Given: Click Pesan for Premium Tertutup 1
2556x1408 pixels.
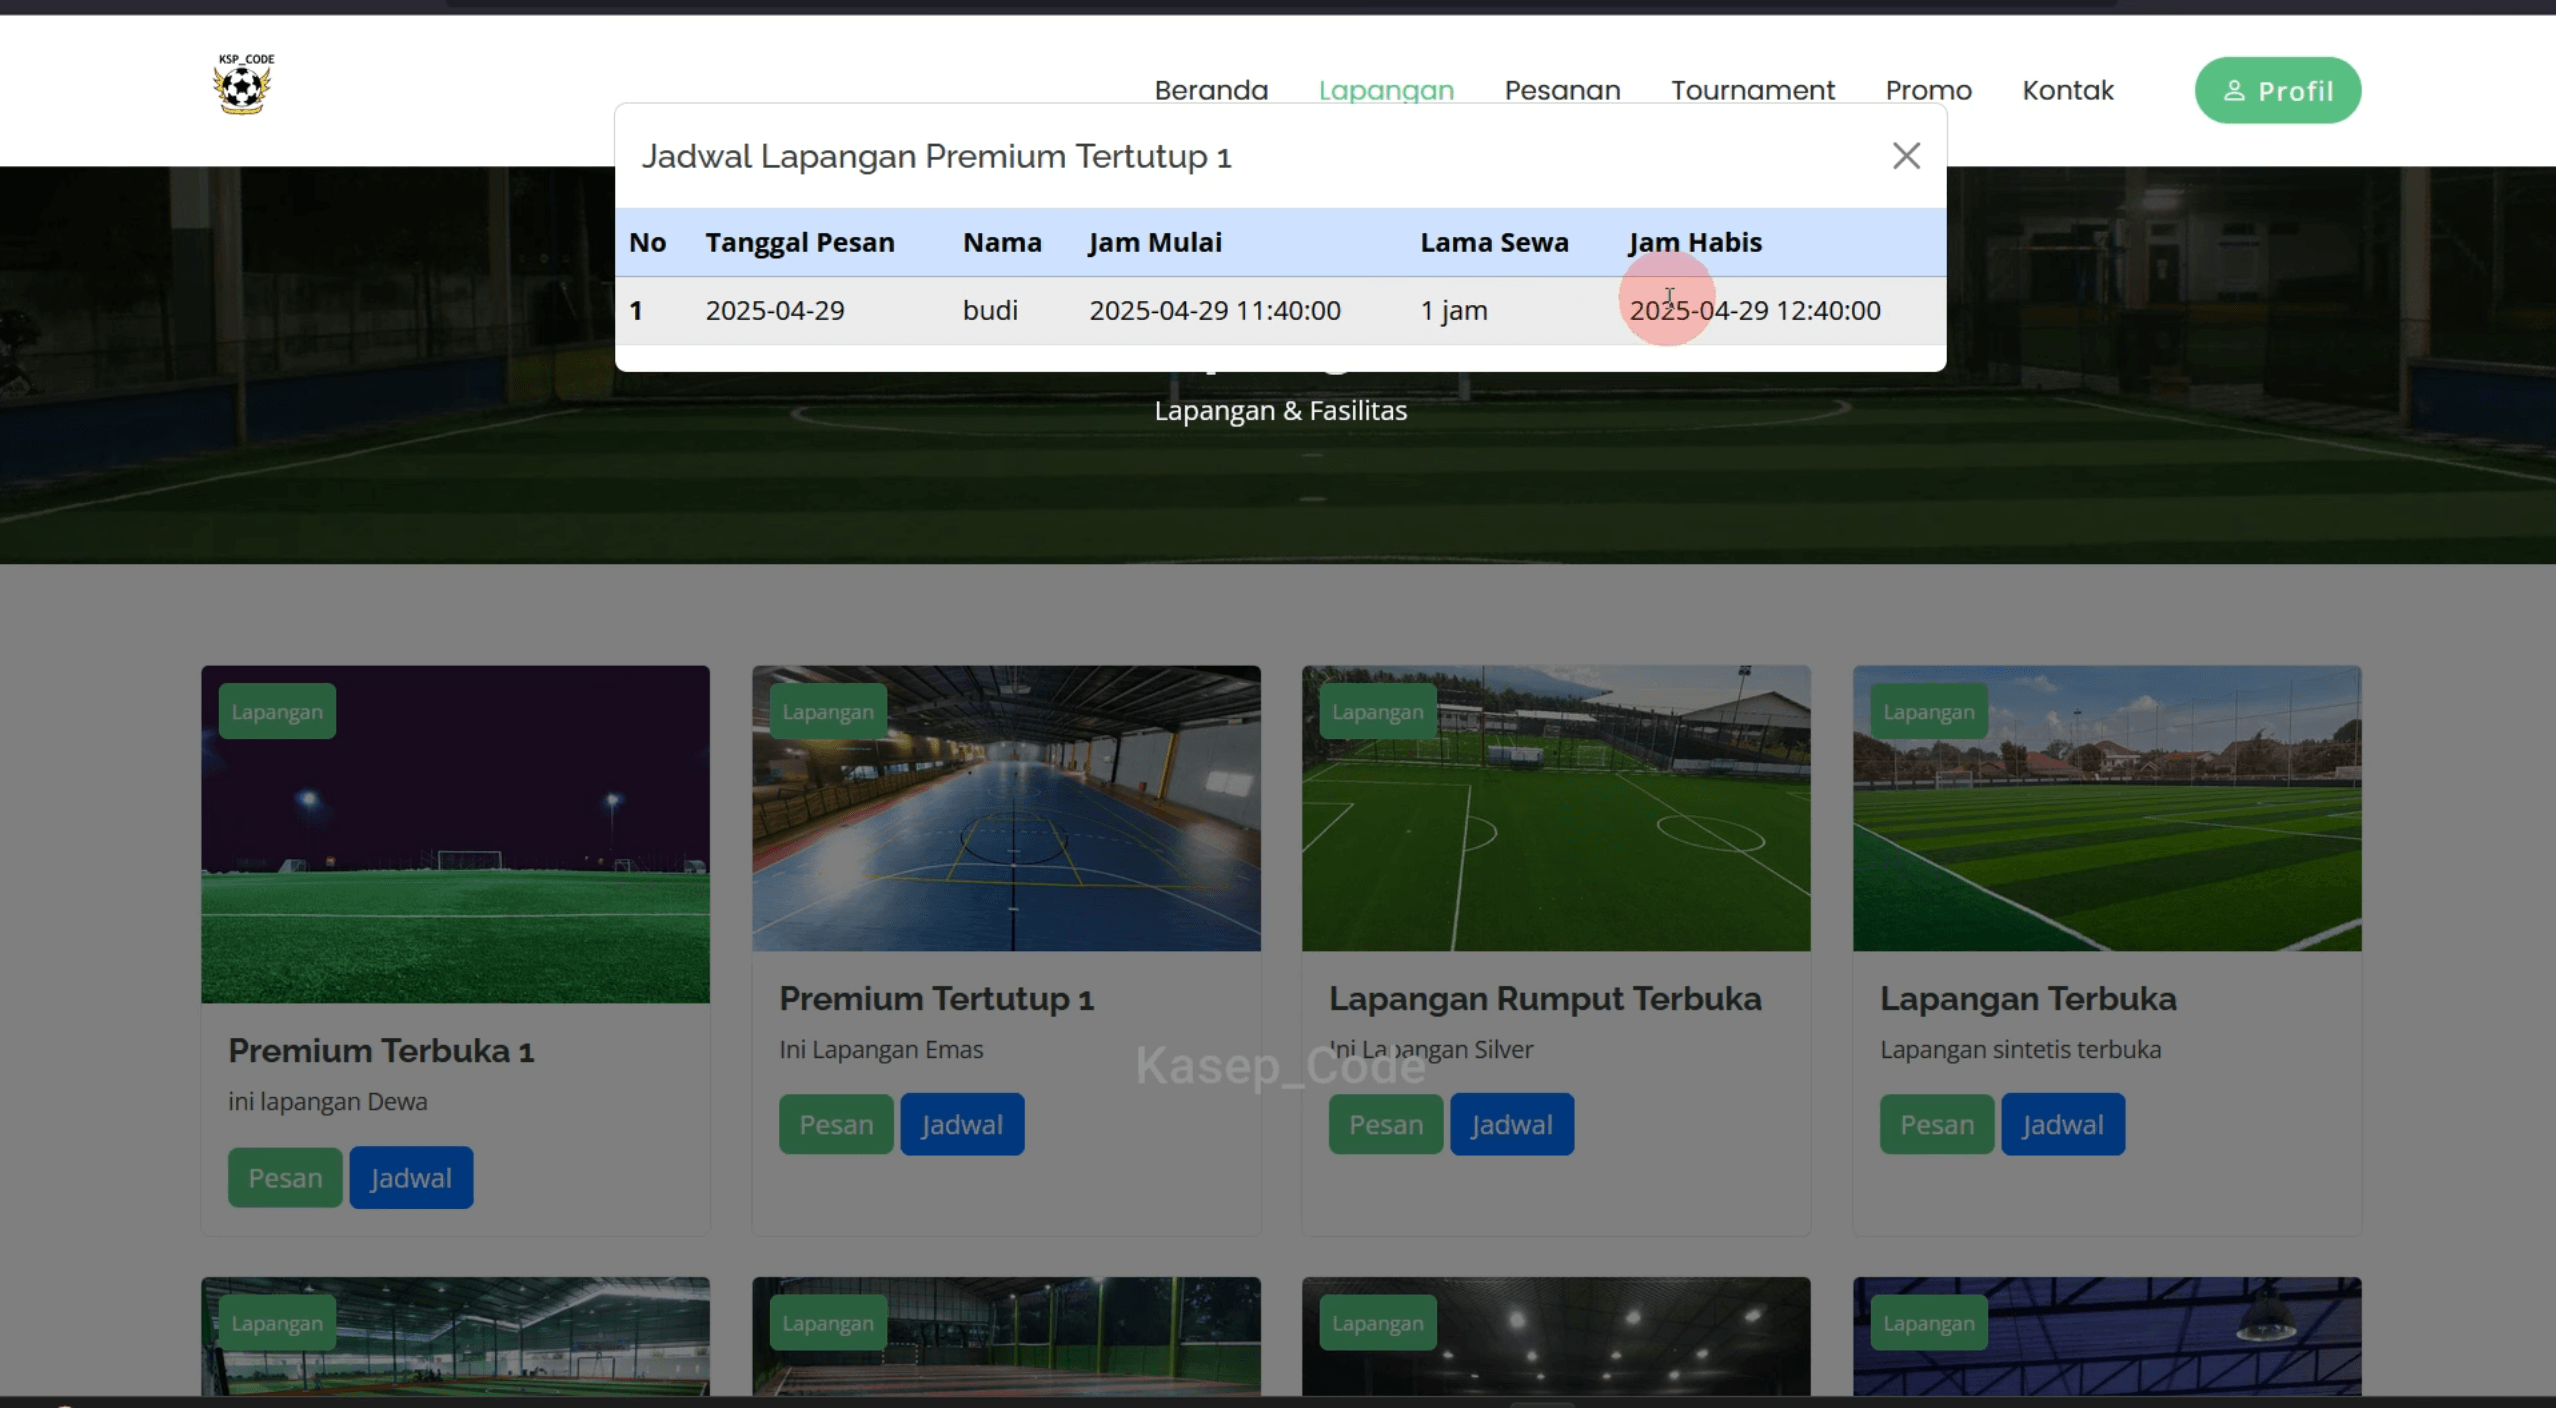Looking at the screenshot, I should [x=836, y=1124].
